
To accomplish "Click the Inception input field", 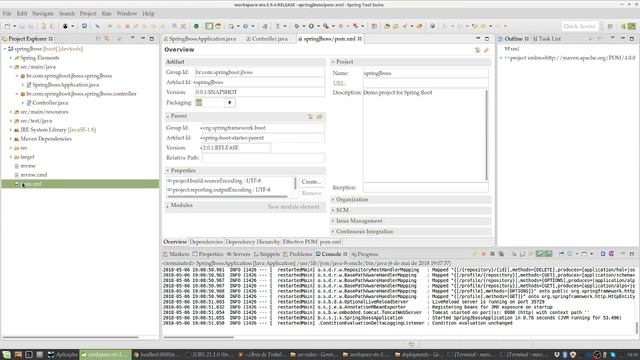I will (x=426, y=188).
